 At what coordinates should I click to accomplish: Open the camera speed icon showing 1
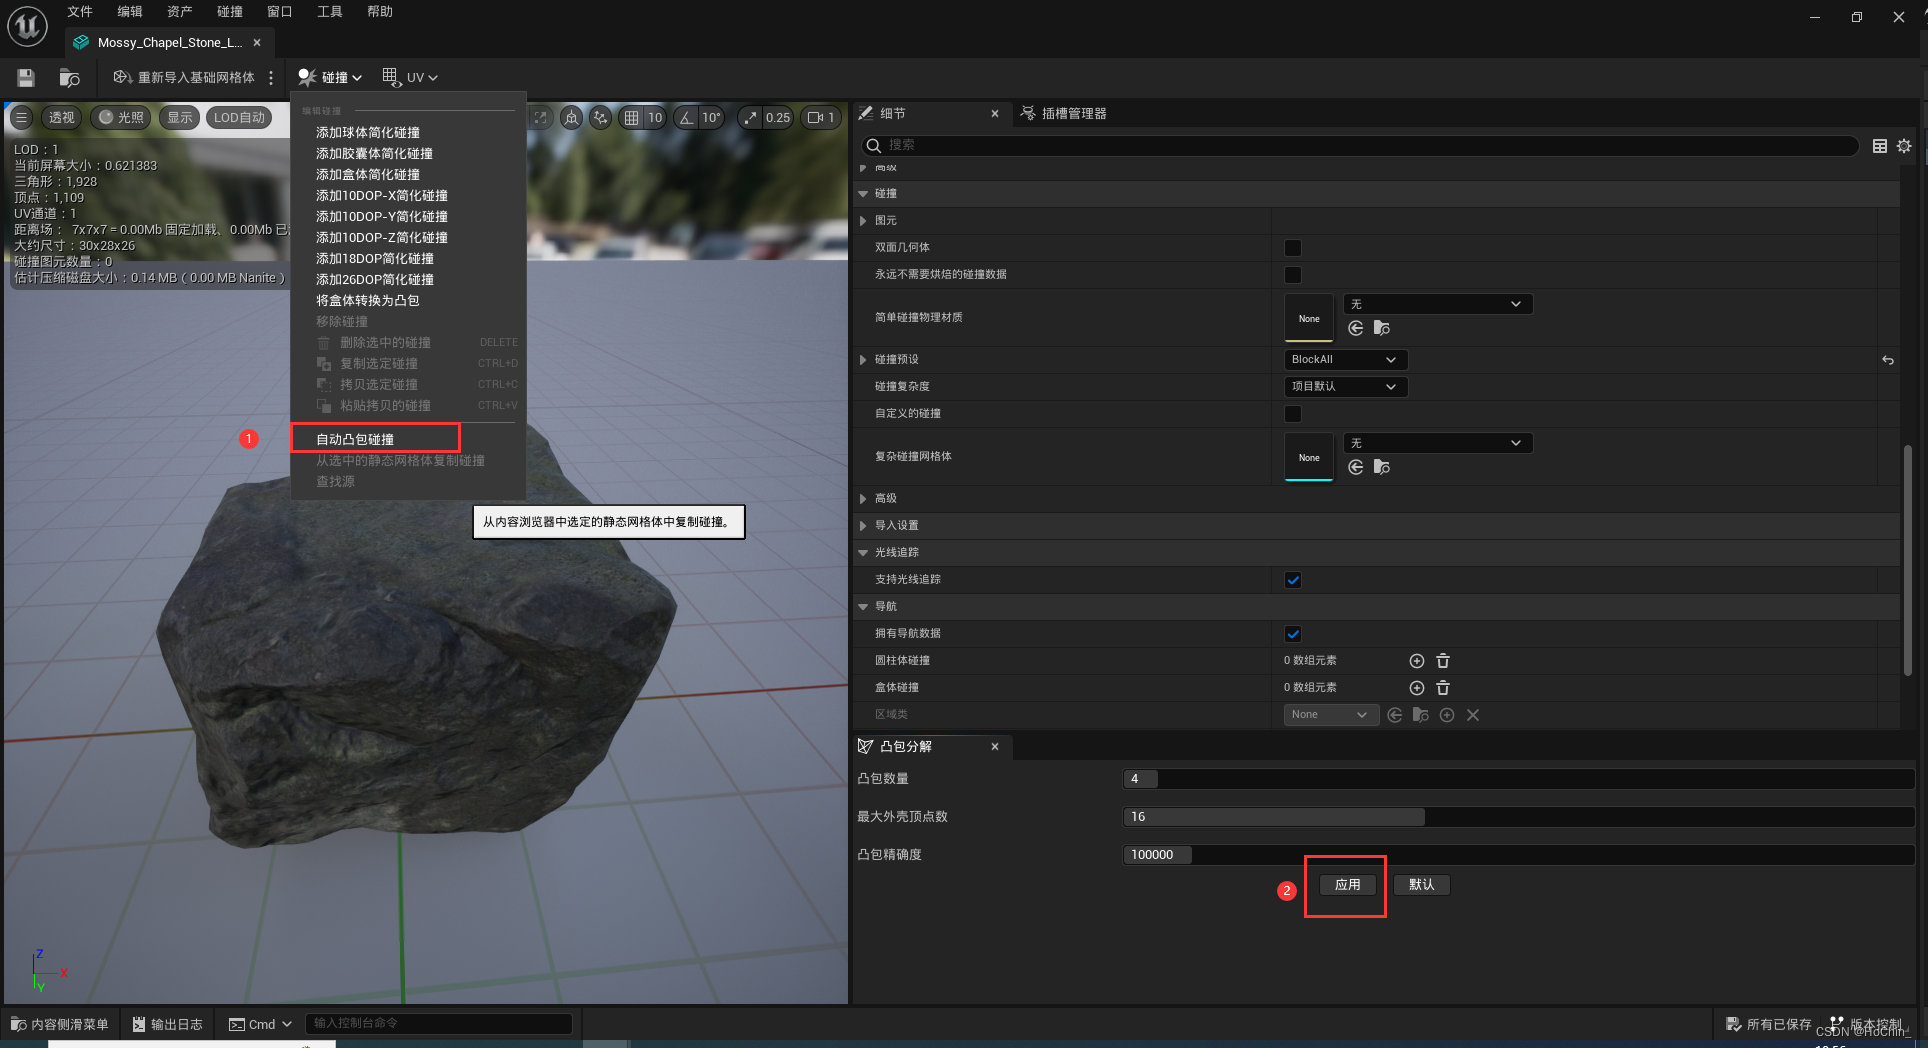tap(821, 117)
